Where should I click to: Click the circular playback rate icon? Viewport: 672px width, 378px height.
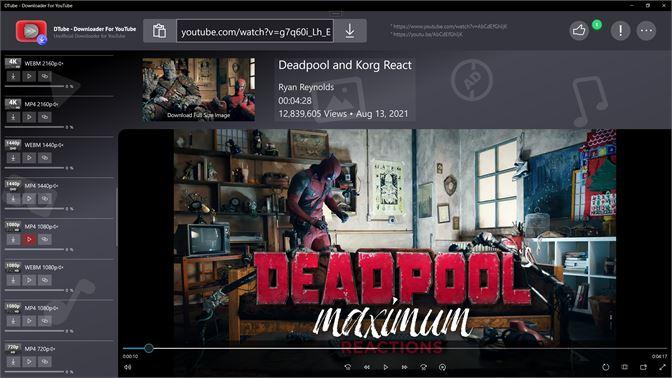point(442,367)
